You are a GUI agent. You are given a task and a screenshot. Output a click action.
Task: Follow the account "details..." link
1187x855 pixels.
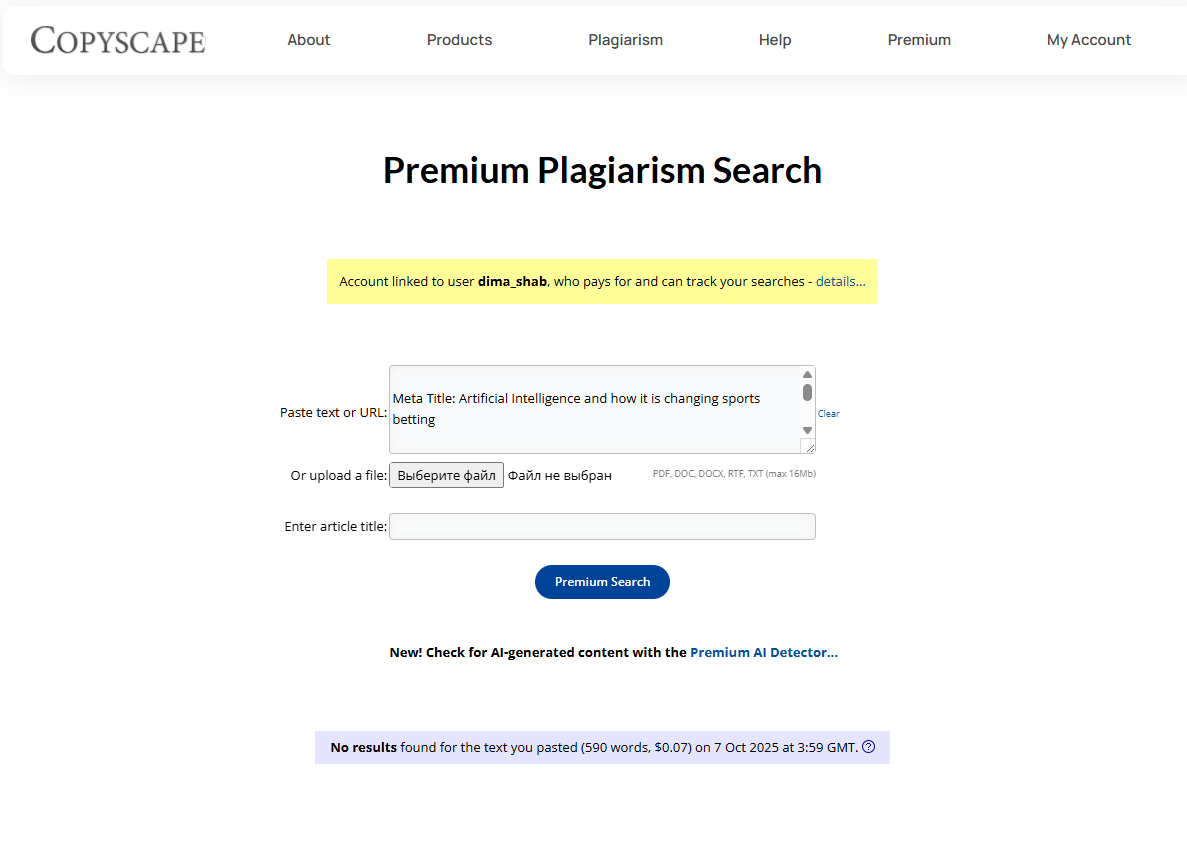[840, 282]
